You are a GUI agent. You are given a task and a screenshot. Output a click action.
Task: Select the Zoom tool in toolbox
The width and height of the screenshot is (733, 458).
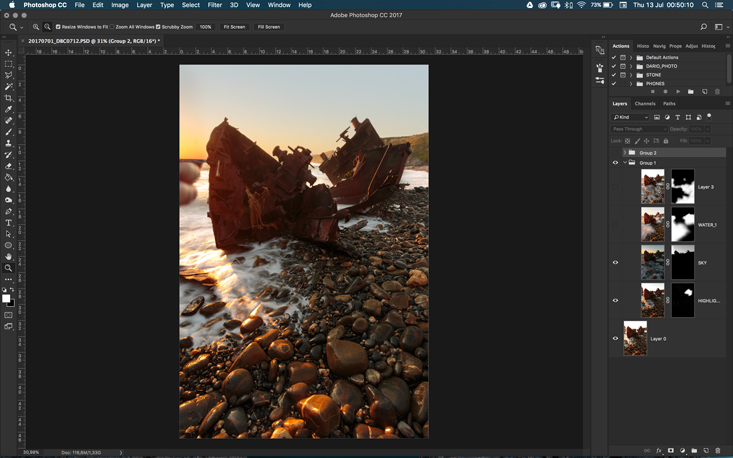point(8,268)
